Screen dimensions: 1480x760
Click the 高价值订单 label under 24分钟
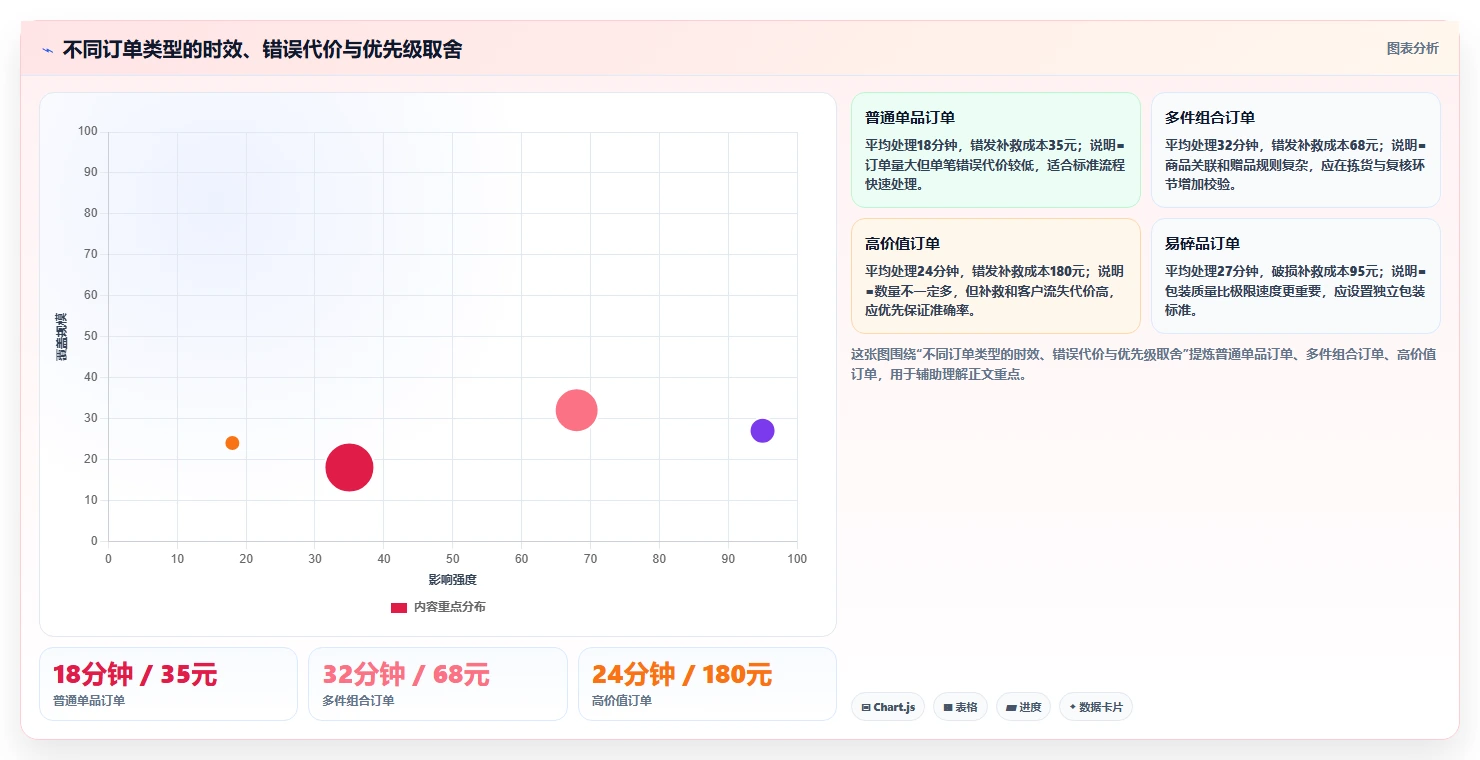622,701
